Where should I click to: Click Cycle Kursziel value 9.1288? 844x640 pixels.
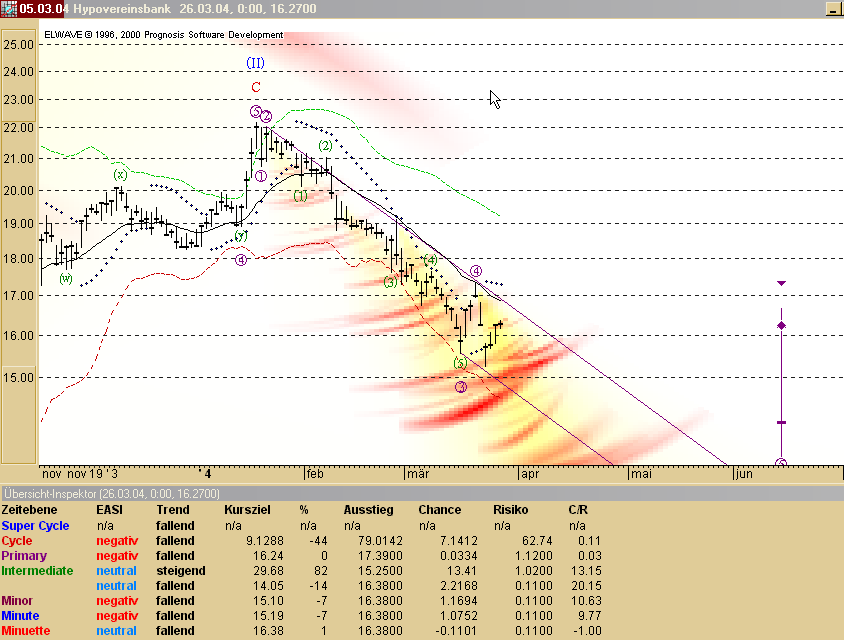[x=265, y=541]
